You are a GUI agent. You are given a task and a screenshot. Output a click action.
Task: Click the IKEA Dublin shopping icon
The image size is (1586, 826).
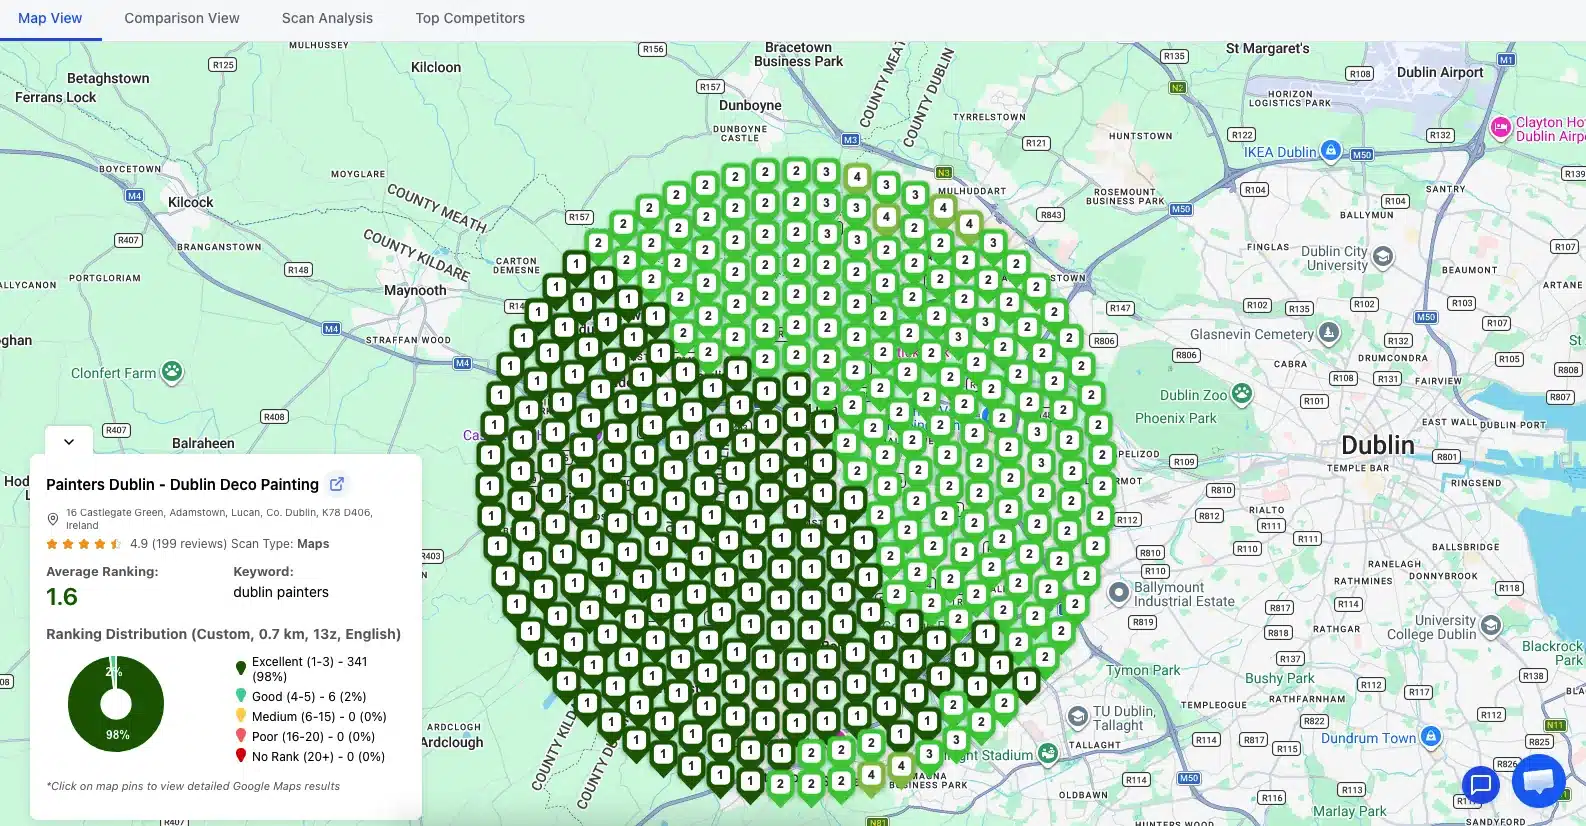click(1330, 151)
